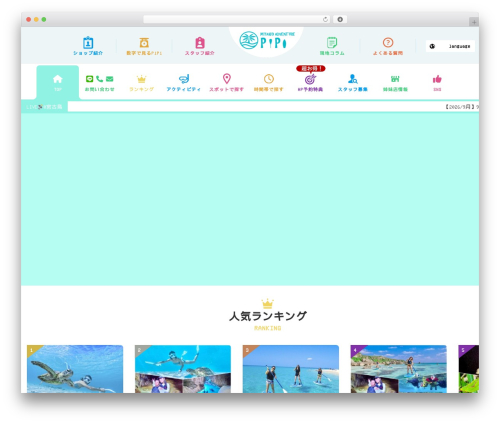Screen dimensions: 500x423
Task: Click the アクティビティ menu text
Action: 184,89
